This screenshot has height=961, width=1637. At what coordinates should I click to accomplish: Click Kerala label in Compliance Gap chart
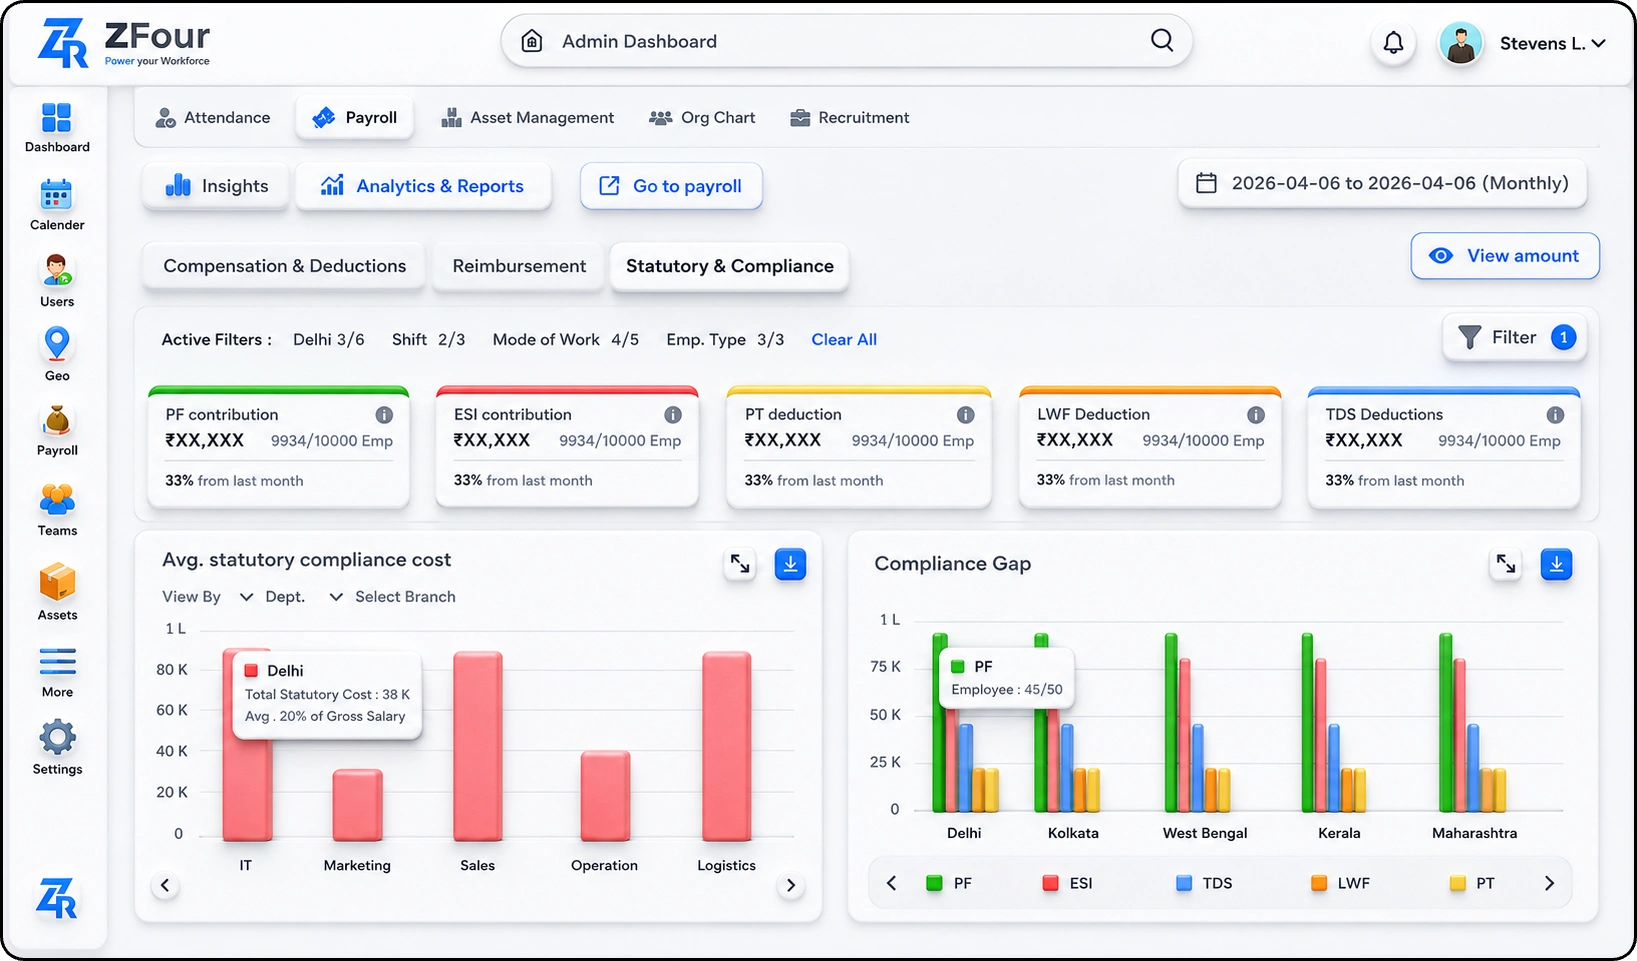coord(1339,833)
